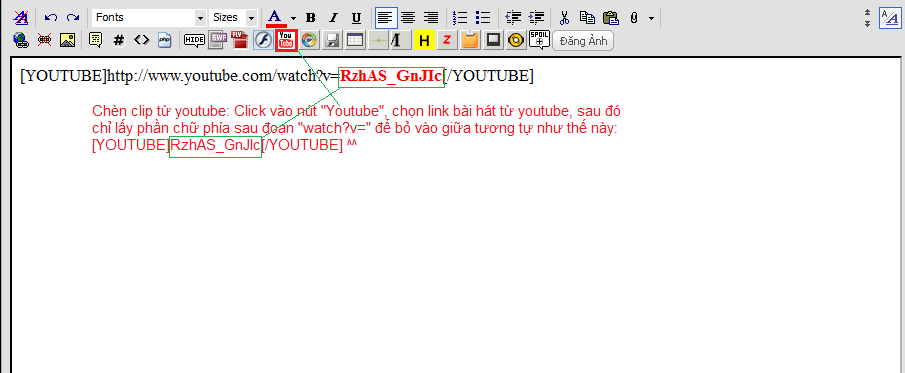
Task: Copy the selected text
Action: point(588,18)
